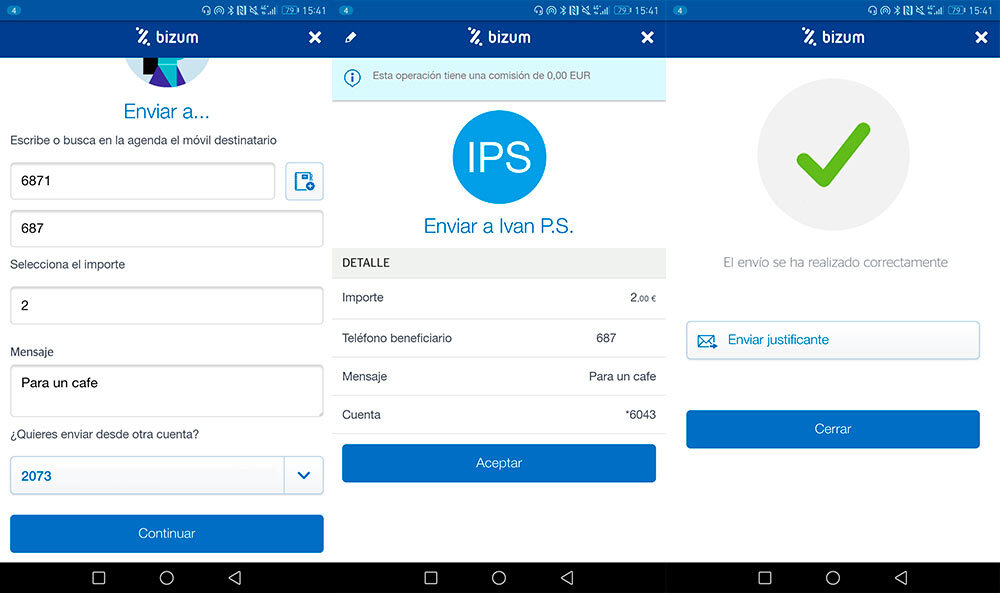The image size is (1000, 593).
Task: Tap the Bizum logo on the confirmation screen
Action: point(499,37)
